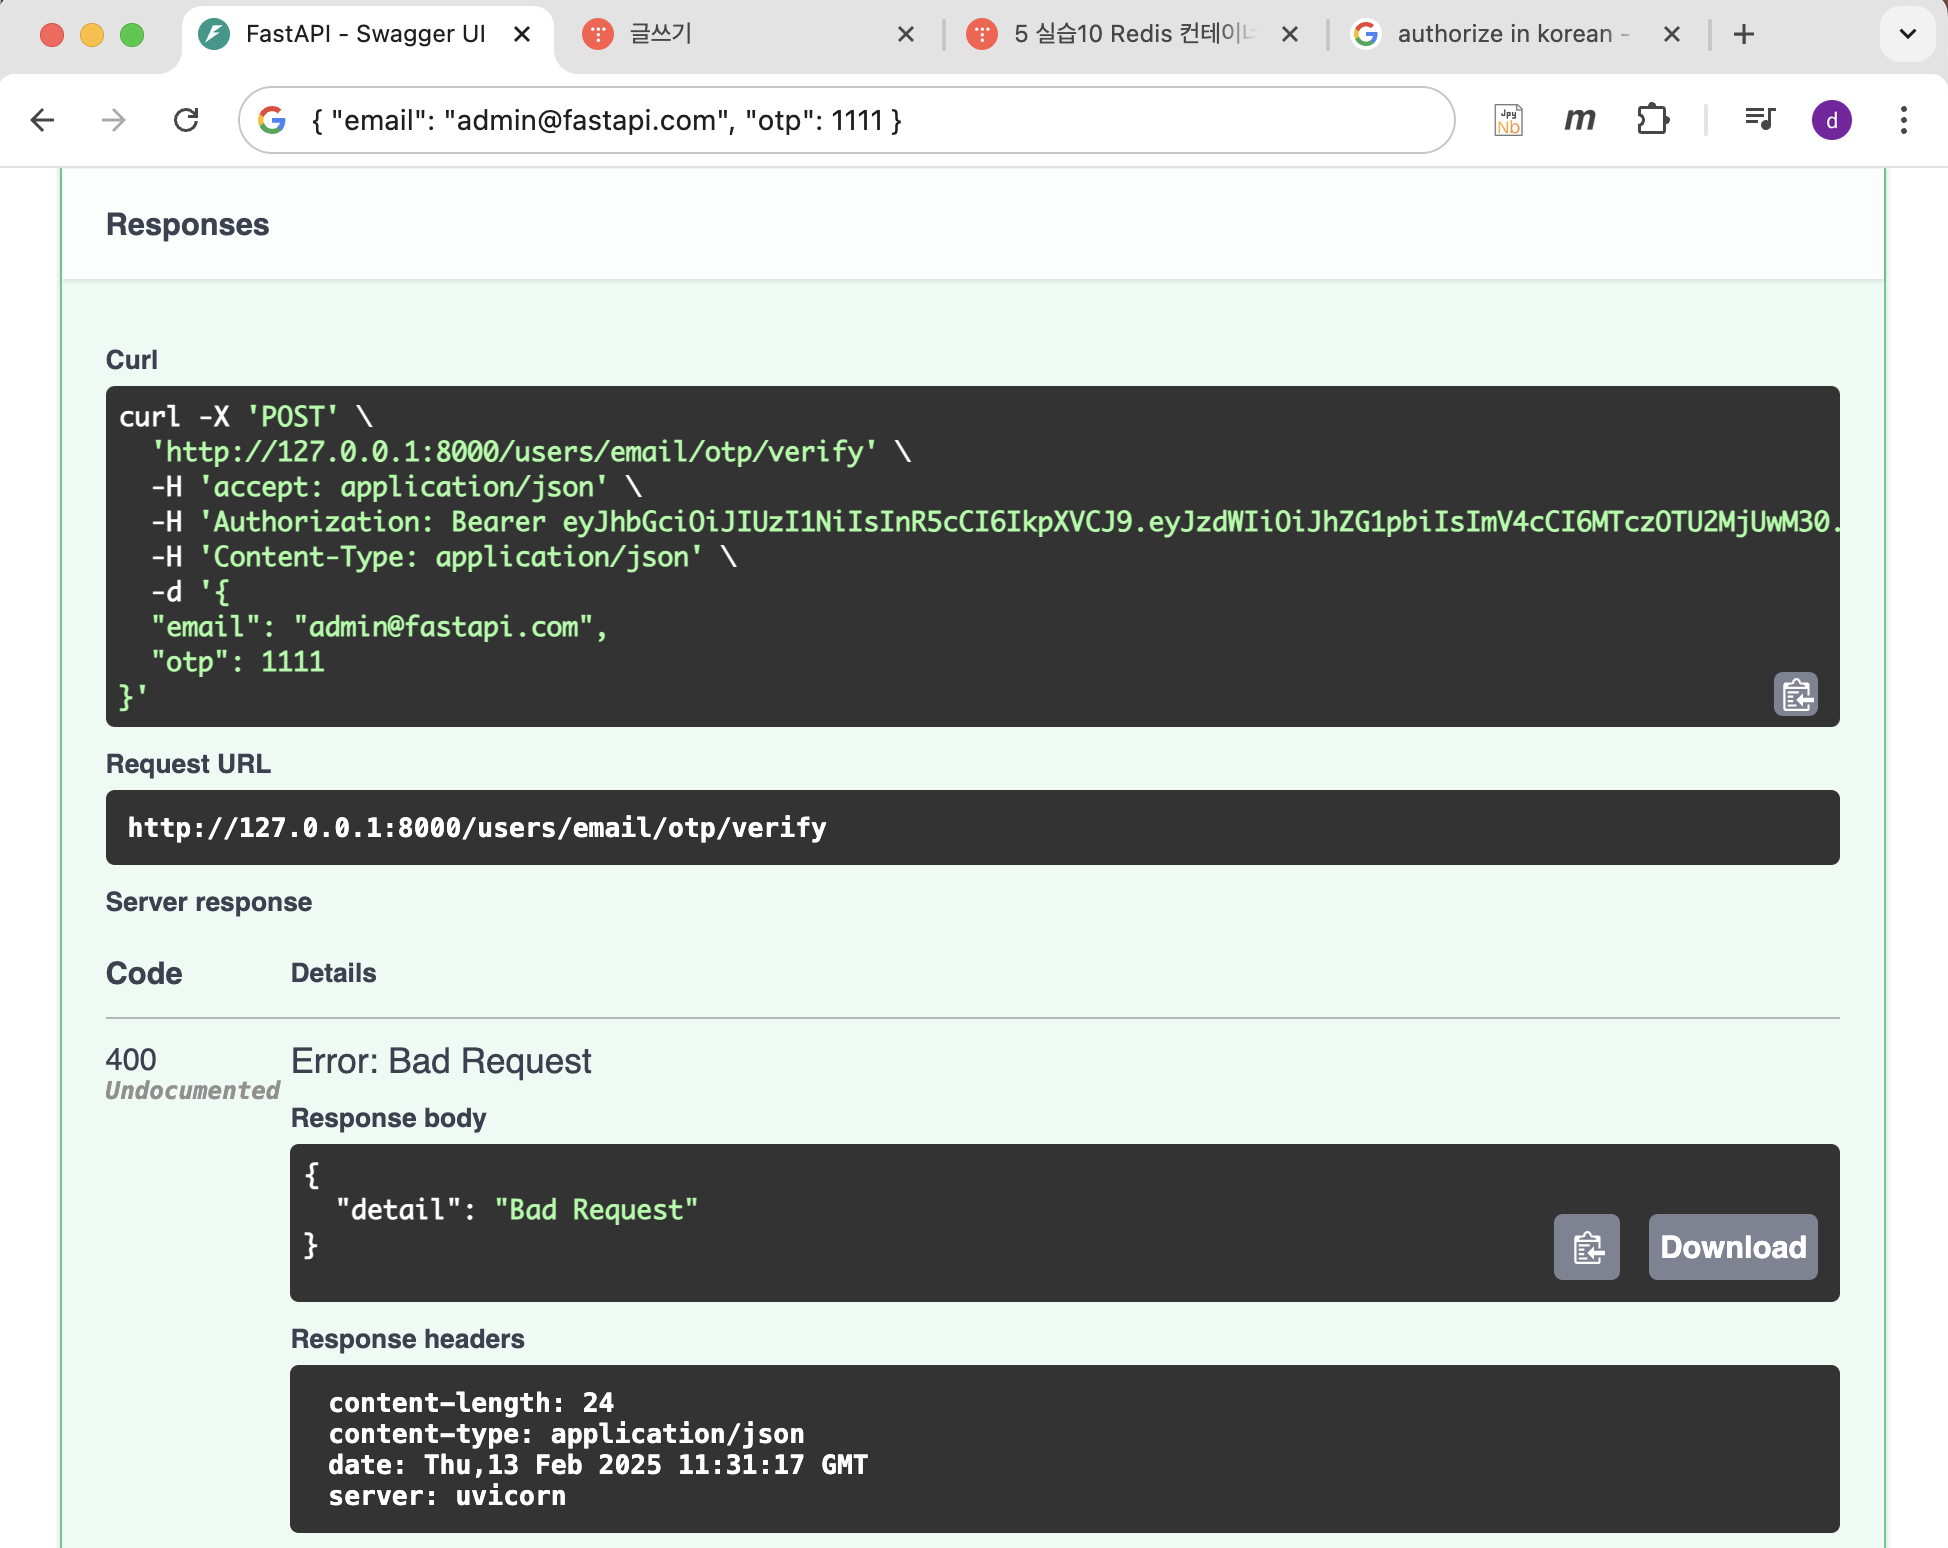1948x1548 pixels.
Task: Open the Chrome three-dot menu
Action: coord(1903,120)
